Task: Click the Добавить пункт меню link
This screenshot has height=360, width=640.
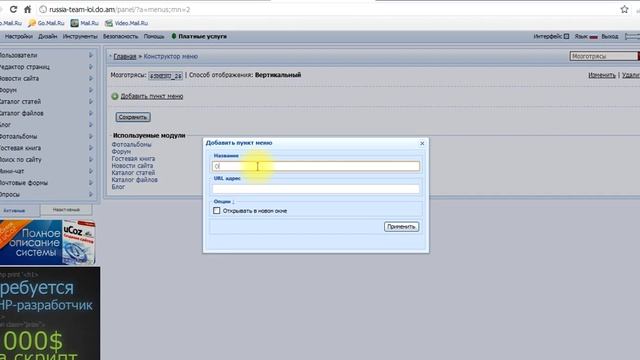Action: [152, 96]
